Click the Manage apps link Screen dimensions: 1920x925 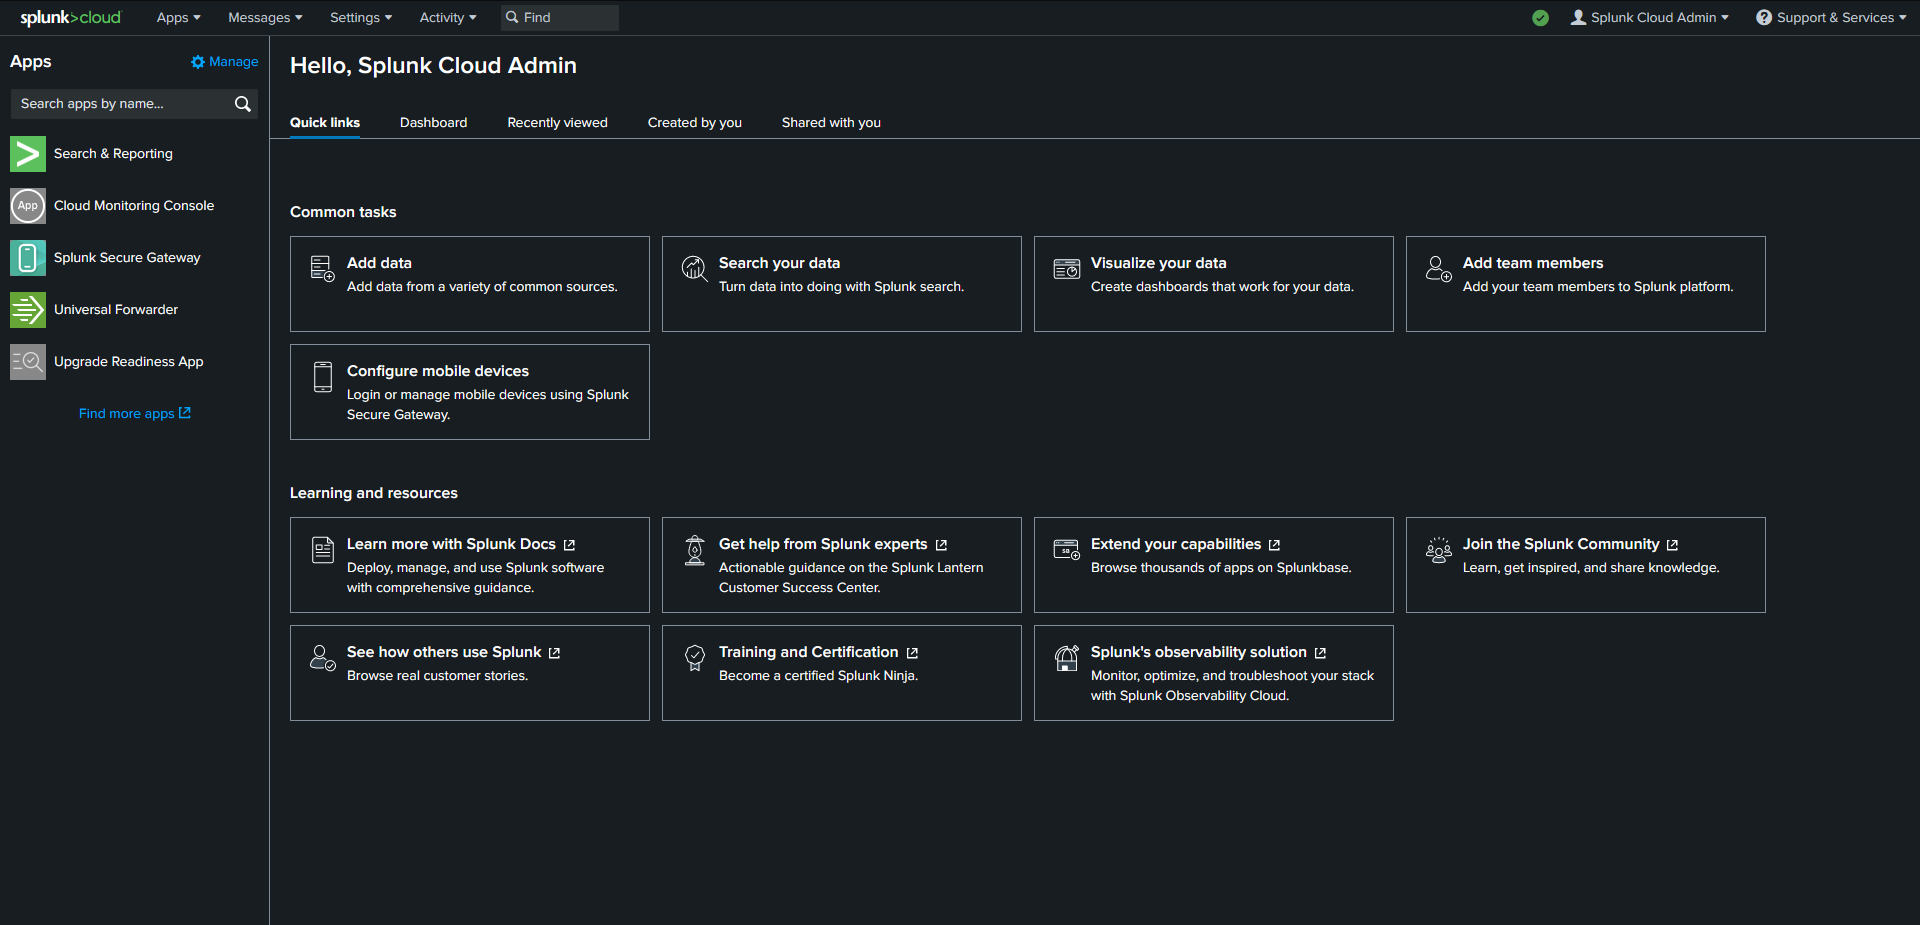(x=224, y=61)
